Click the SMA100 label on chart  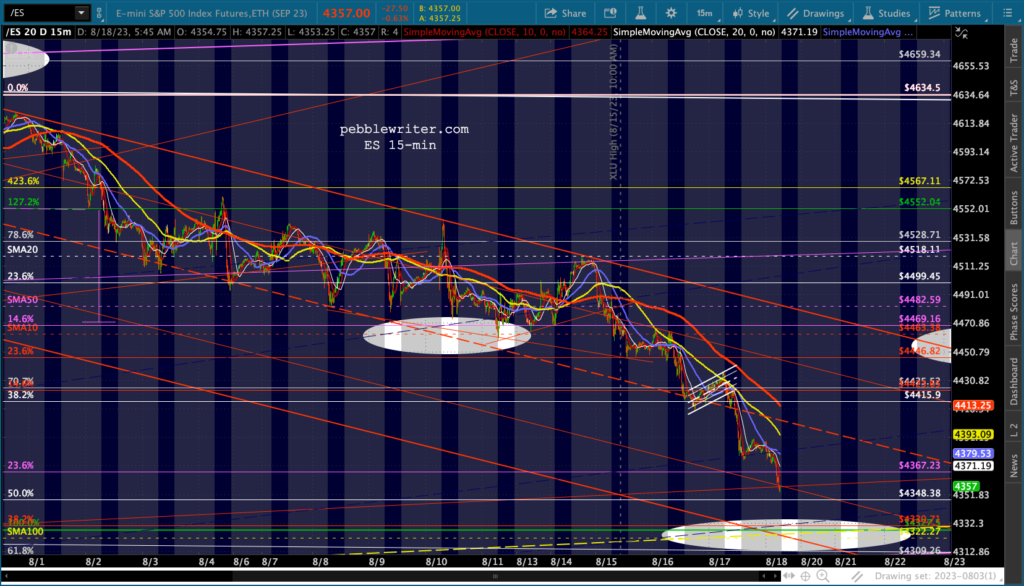tap(25, 532)
